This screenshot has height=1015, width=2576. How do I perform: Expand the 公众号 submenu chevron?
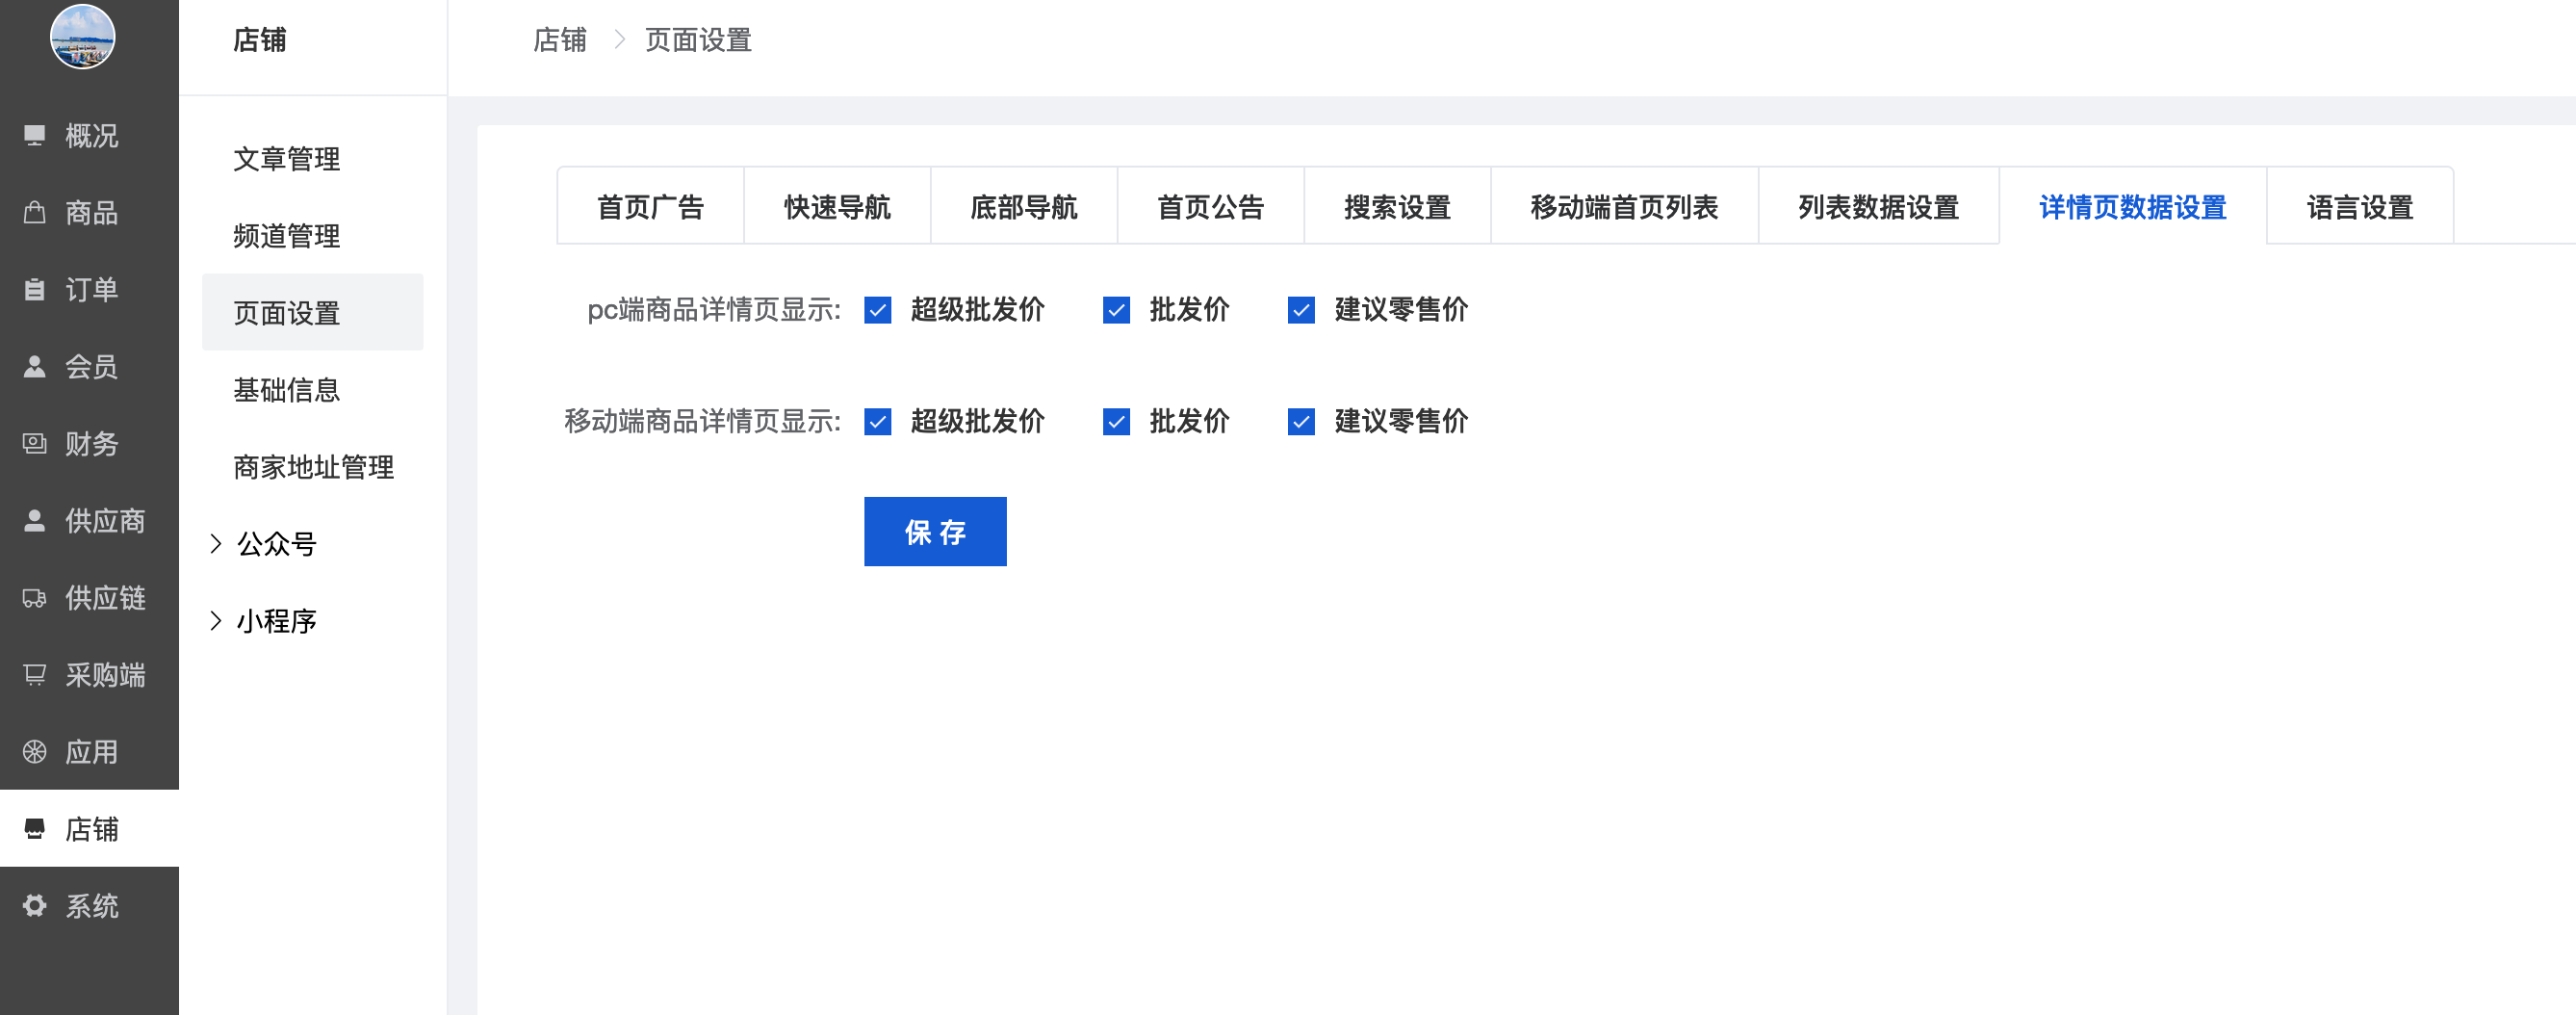(x=215, y=544)
